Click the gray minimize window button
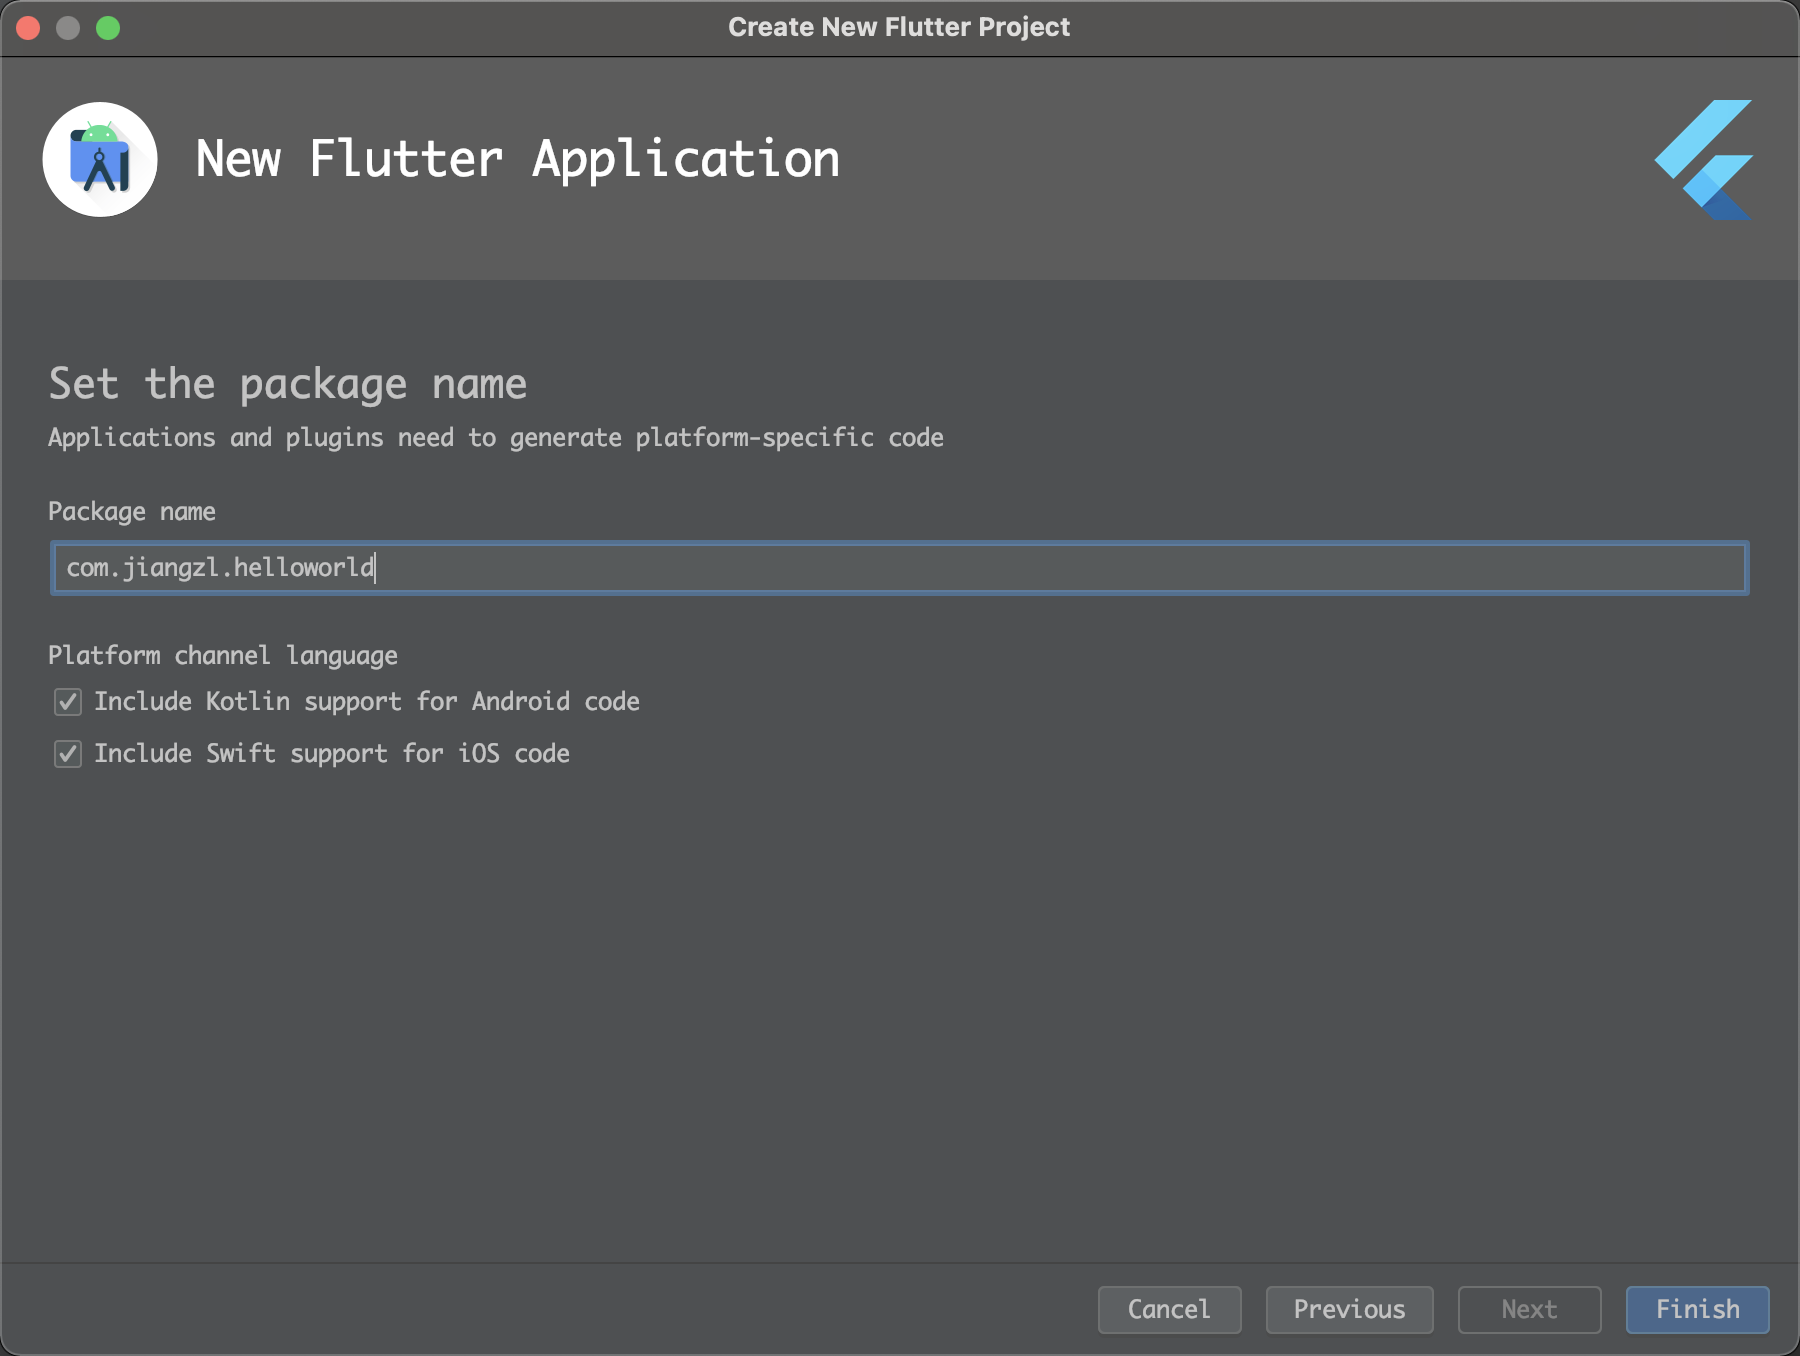 click(x=68, y=28)
